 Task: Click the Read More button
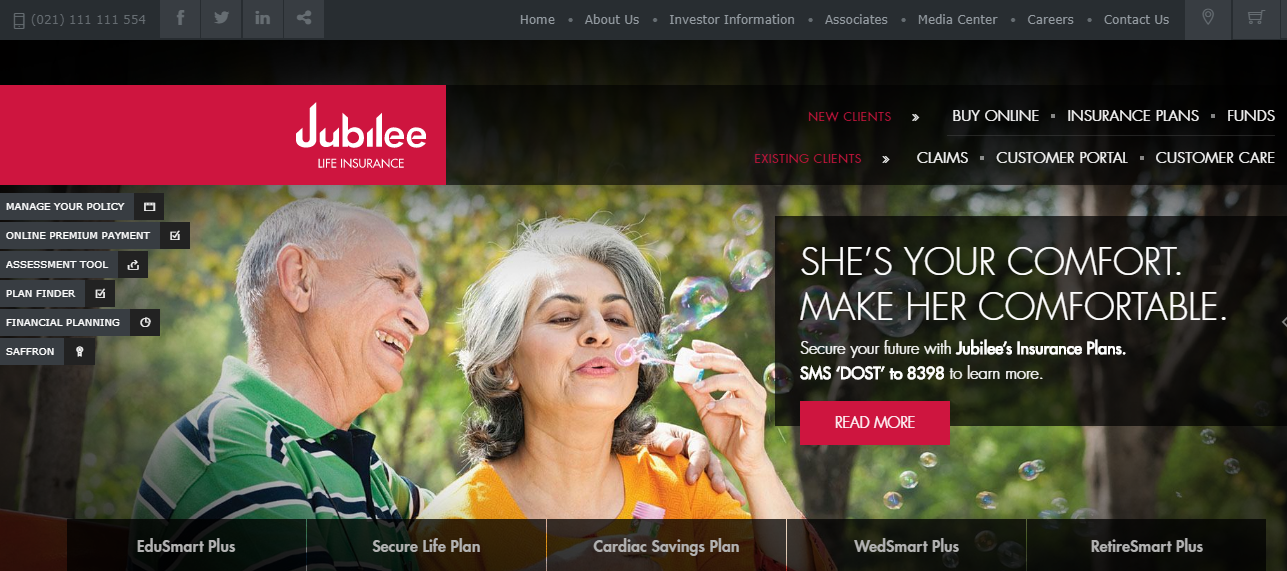coord(874,423)
